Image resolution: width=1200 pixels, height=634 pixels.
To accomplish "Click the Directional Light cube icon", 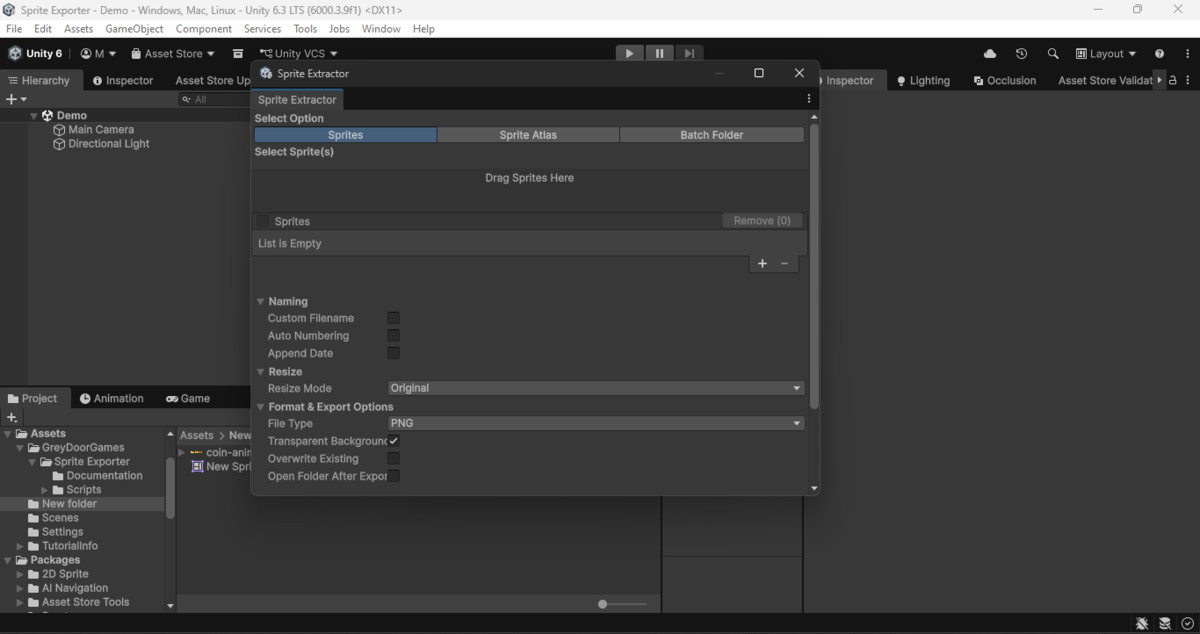I will tap(59, 144).
